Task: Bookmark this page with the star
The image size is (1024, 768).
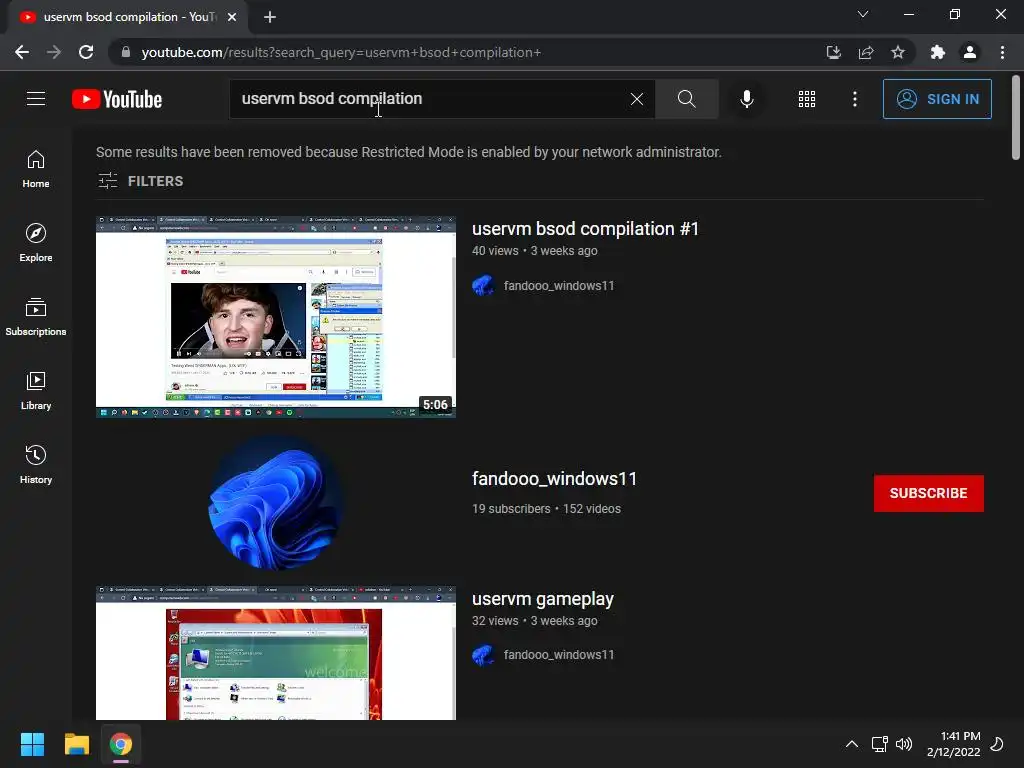Action: pos(898,52)
